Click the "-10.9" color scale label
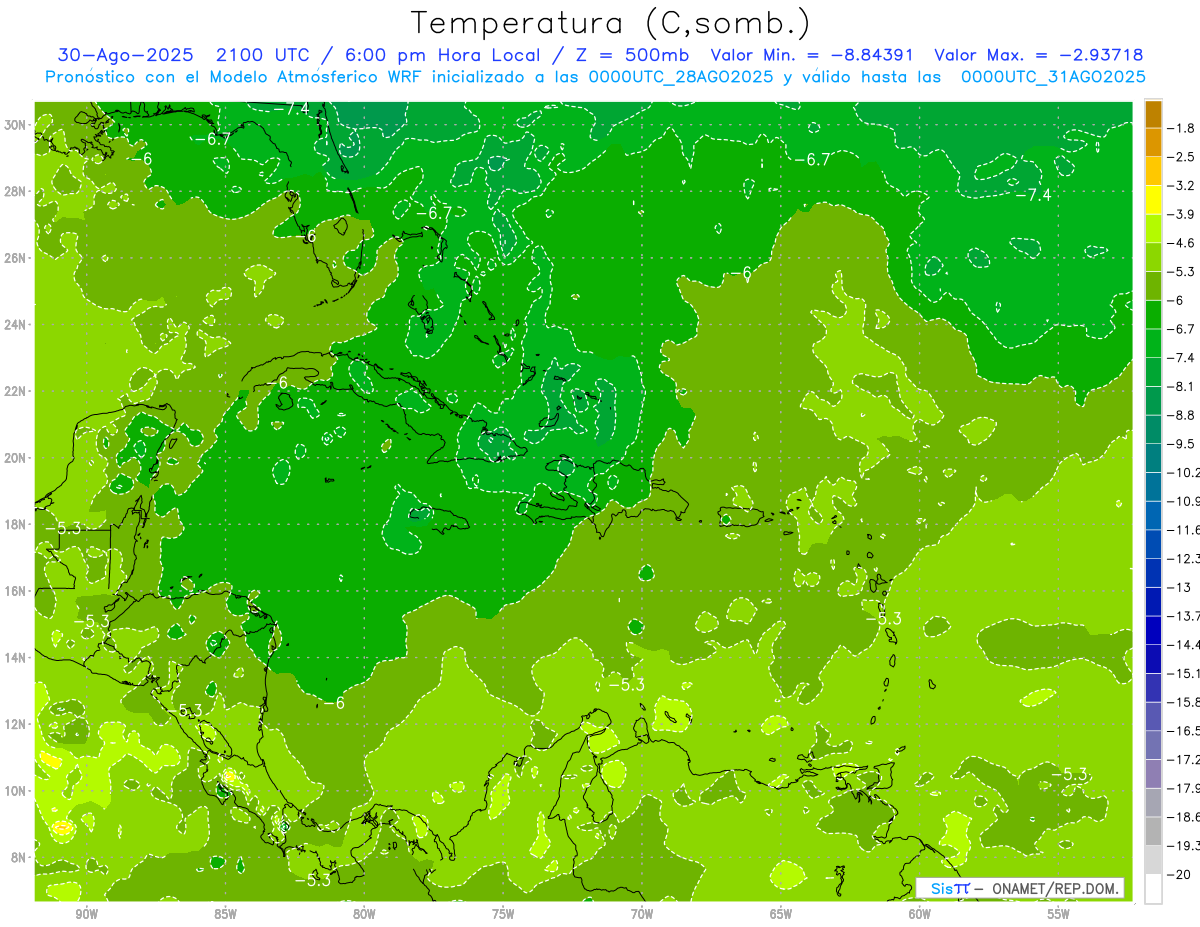The width and height of the screenshot is (1200, 927). coord(1184,501)
